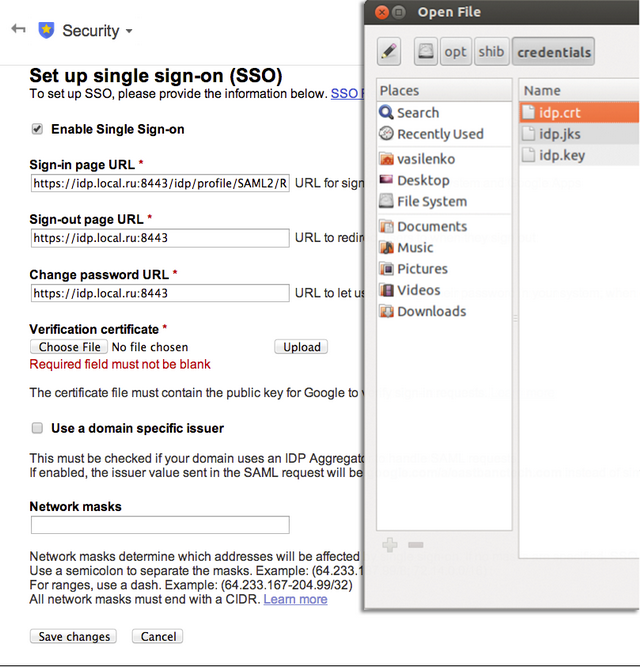Click the Choose File button

(69, 347)
